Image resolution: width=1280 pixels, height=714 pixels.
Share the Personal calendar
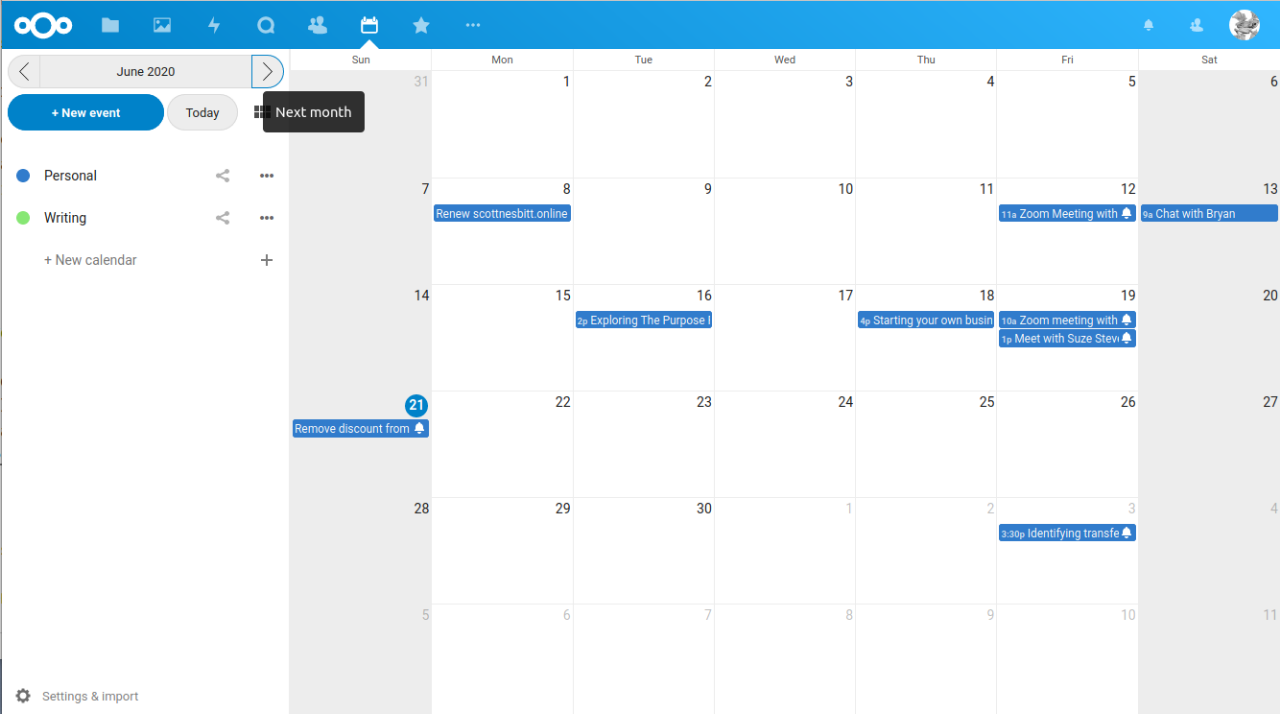(x=223, y=176)
